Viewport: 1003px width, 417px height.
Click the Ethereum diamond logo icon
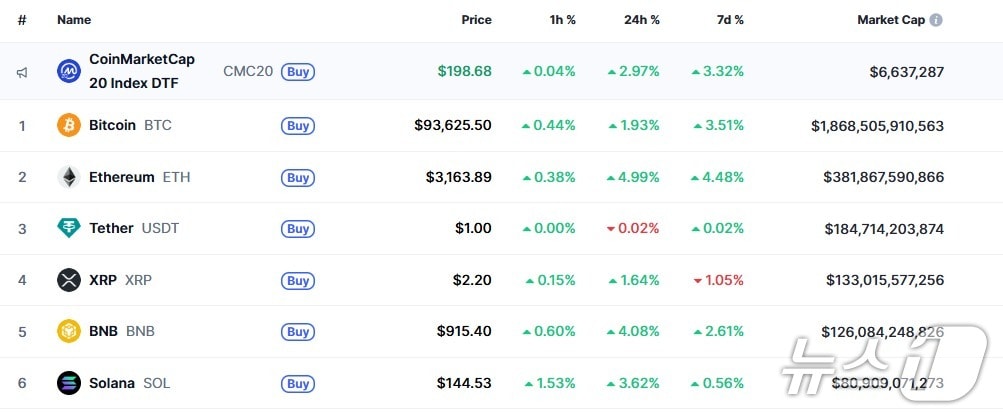click(x=69, y=177)
